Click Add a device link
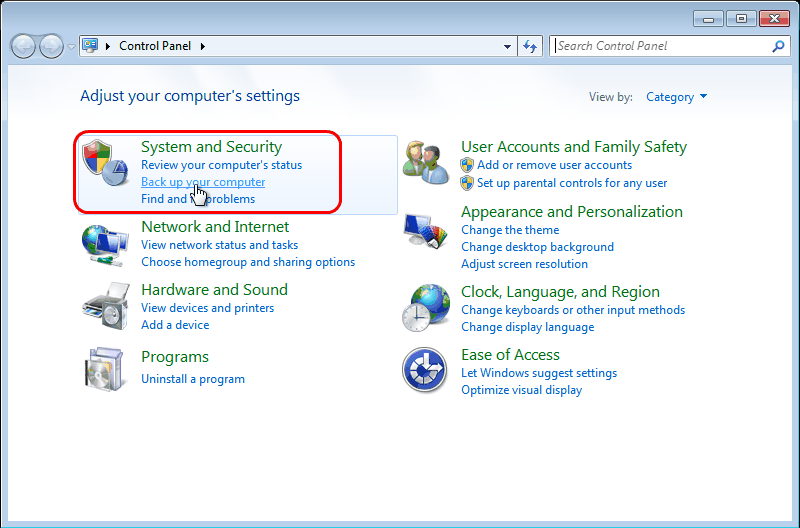The image size is (800, 528). [x=175, y=325]
